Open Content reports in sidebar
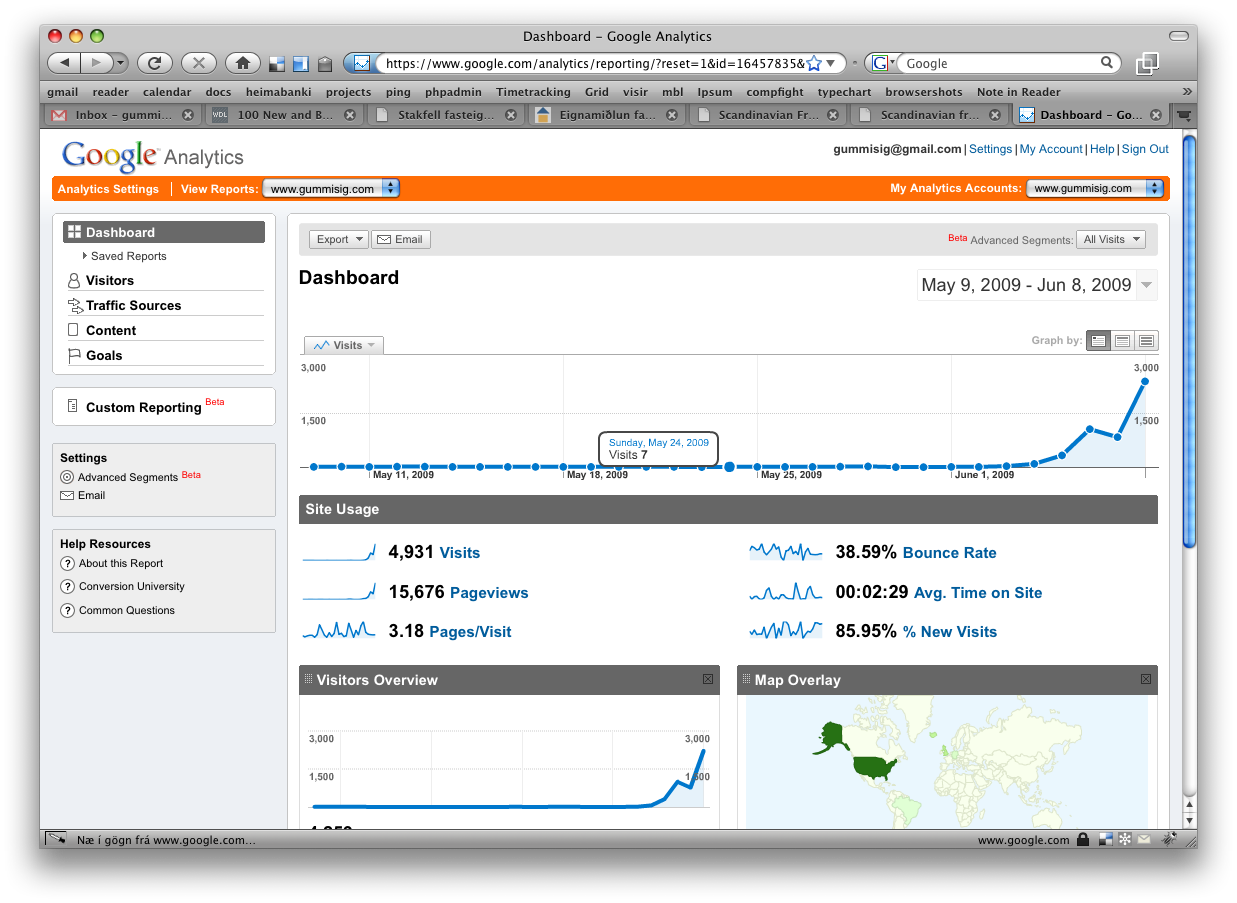 coord(111,331)
